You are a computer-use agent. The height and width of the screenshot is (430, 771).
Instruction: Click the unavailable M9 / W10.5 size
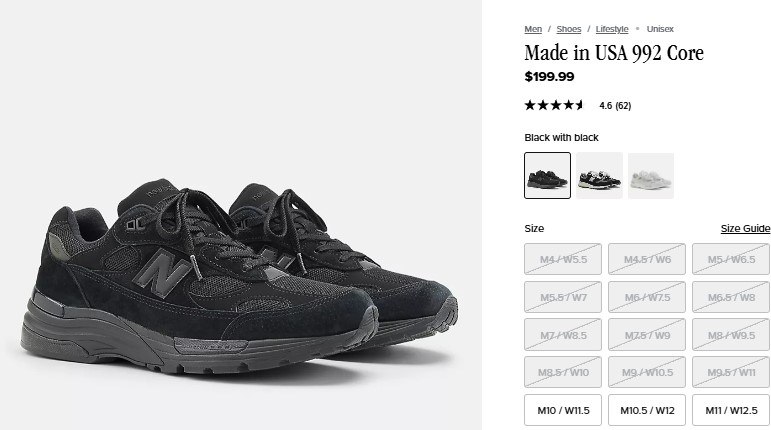[x=647, y=372]
